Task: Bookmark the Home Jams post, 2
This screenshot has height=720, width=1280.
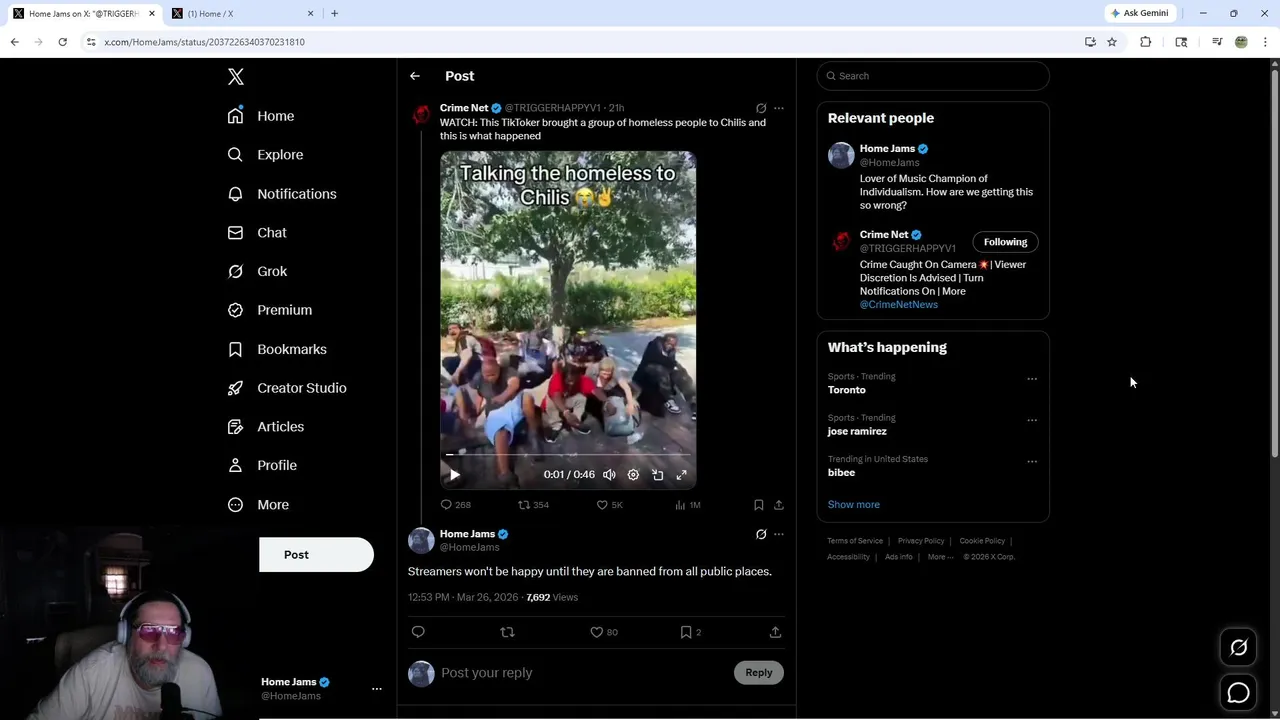Action: pyautogui.click(x=691, y=632)
